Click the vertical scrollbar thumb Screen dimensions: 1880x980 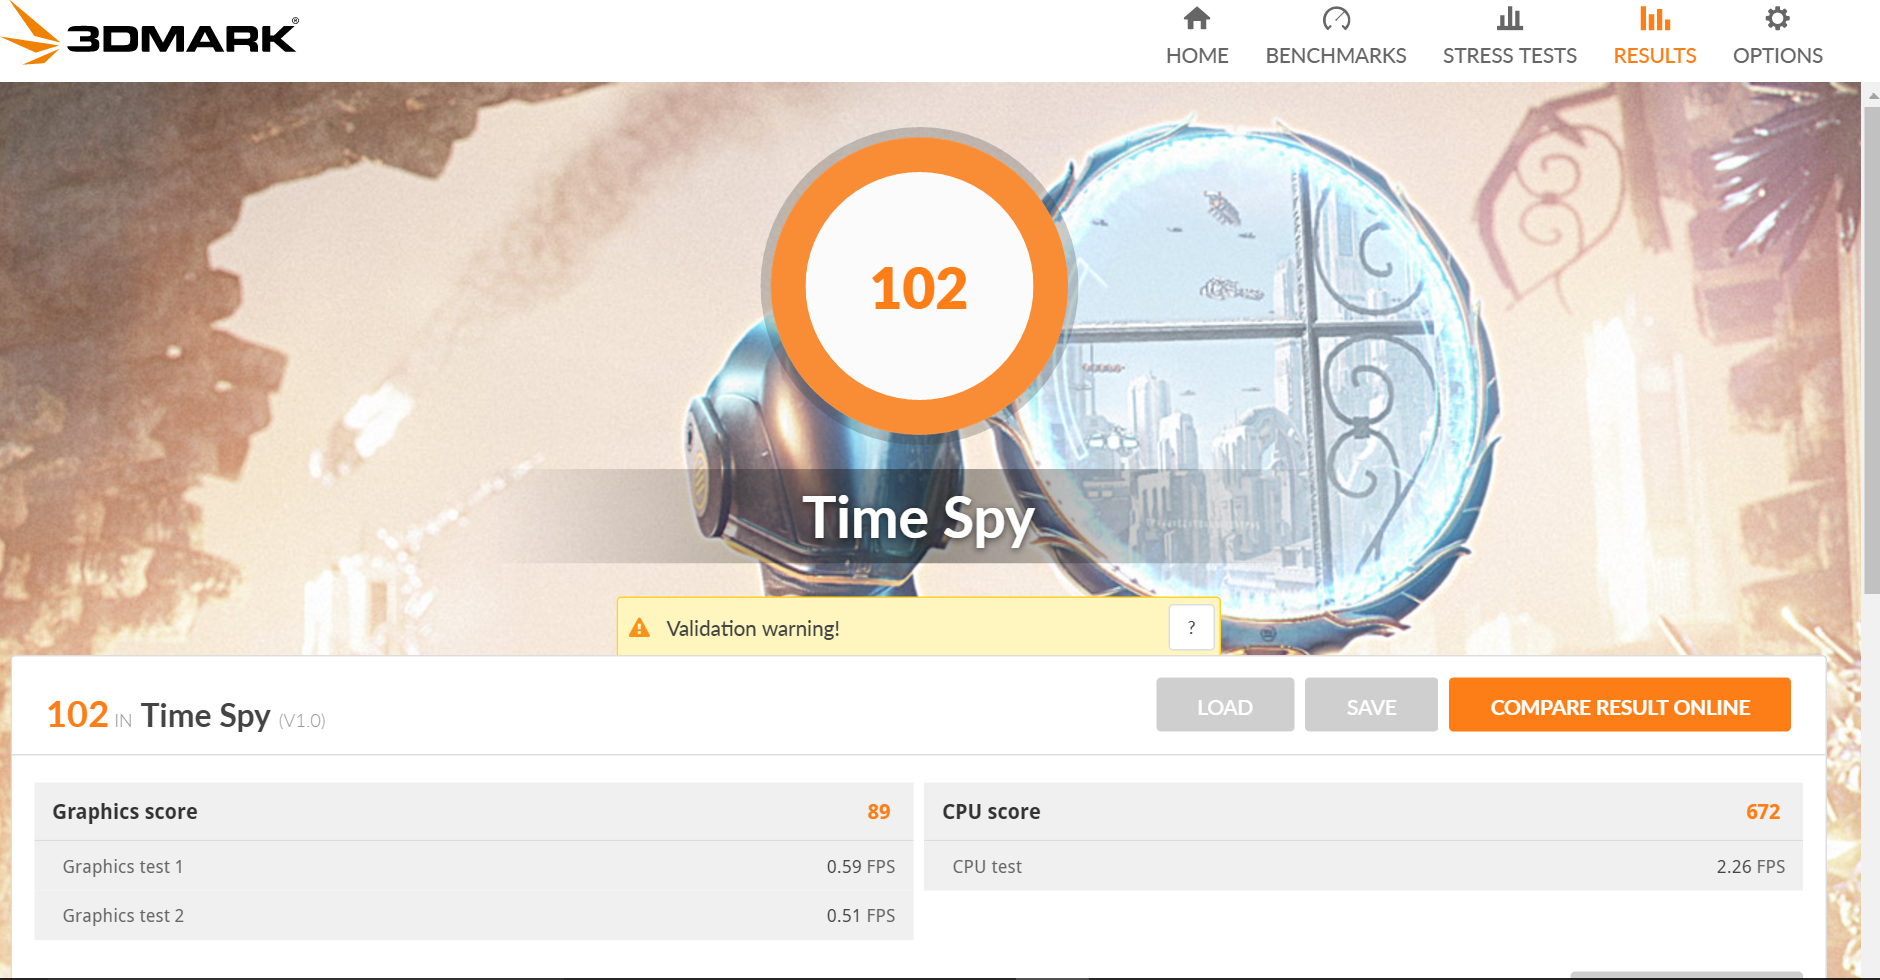tap(1871, 350)
